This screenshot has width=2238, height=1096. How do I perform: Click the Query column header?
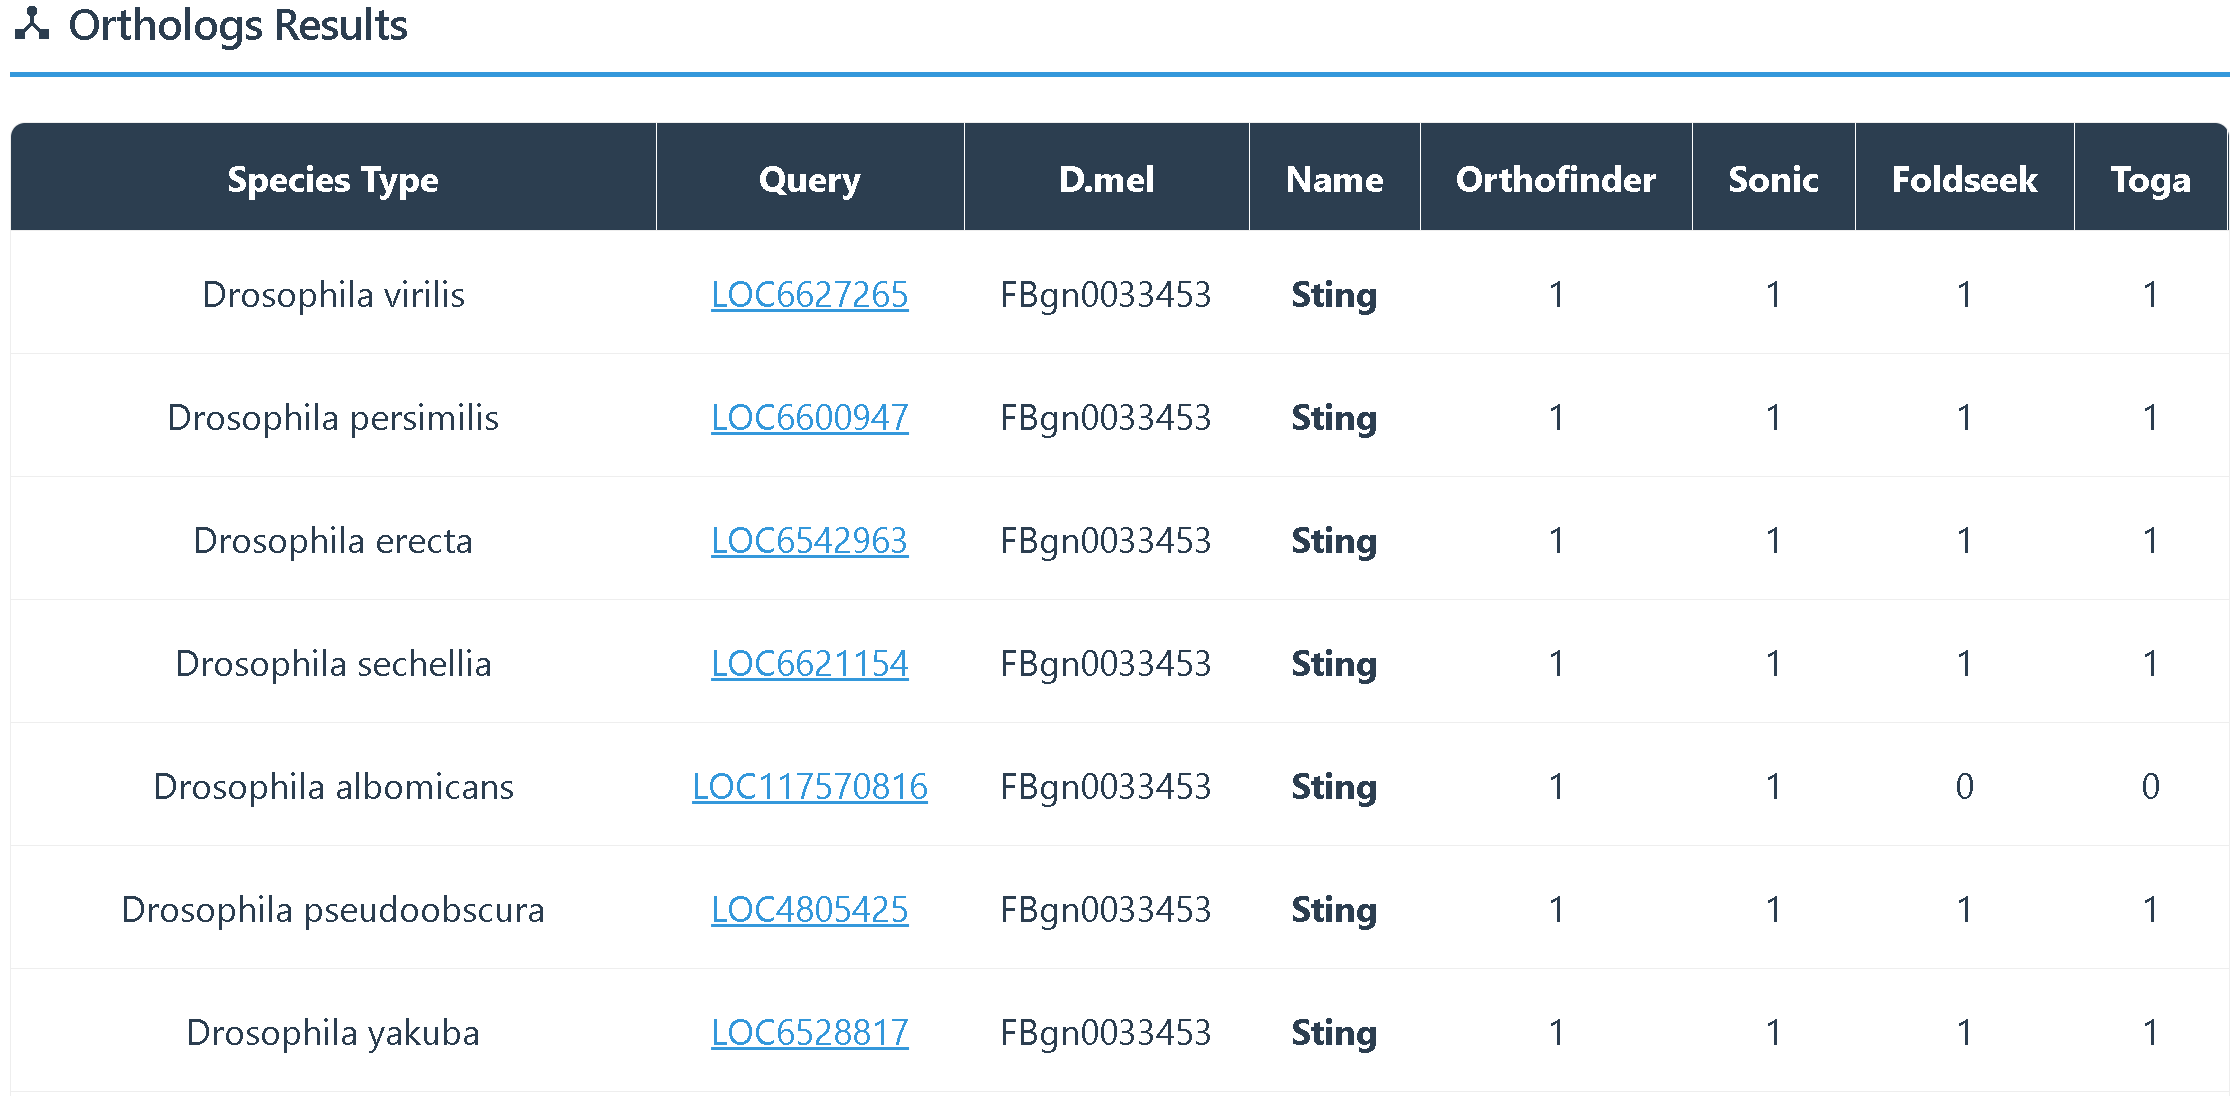click(809, 180)
